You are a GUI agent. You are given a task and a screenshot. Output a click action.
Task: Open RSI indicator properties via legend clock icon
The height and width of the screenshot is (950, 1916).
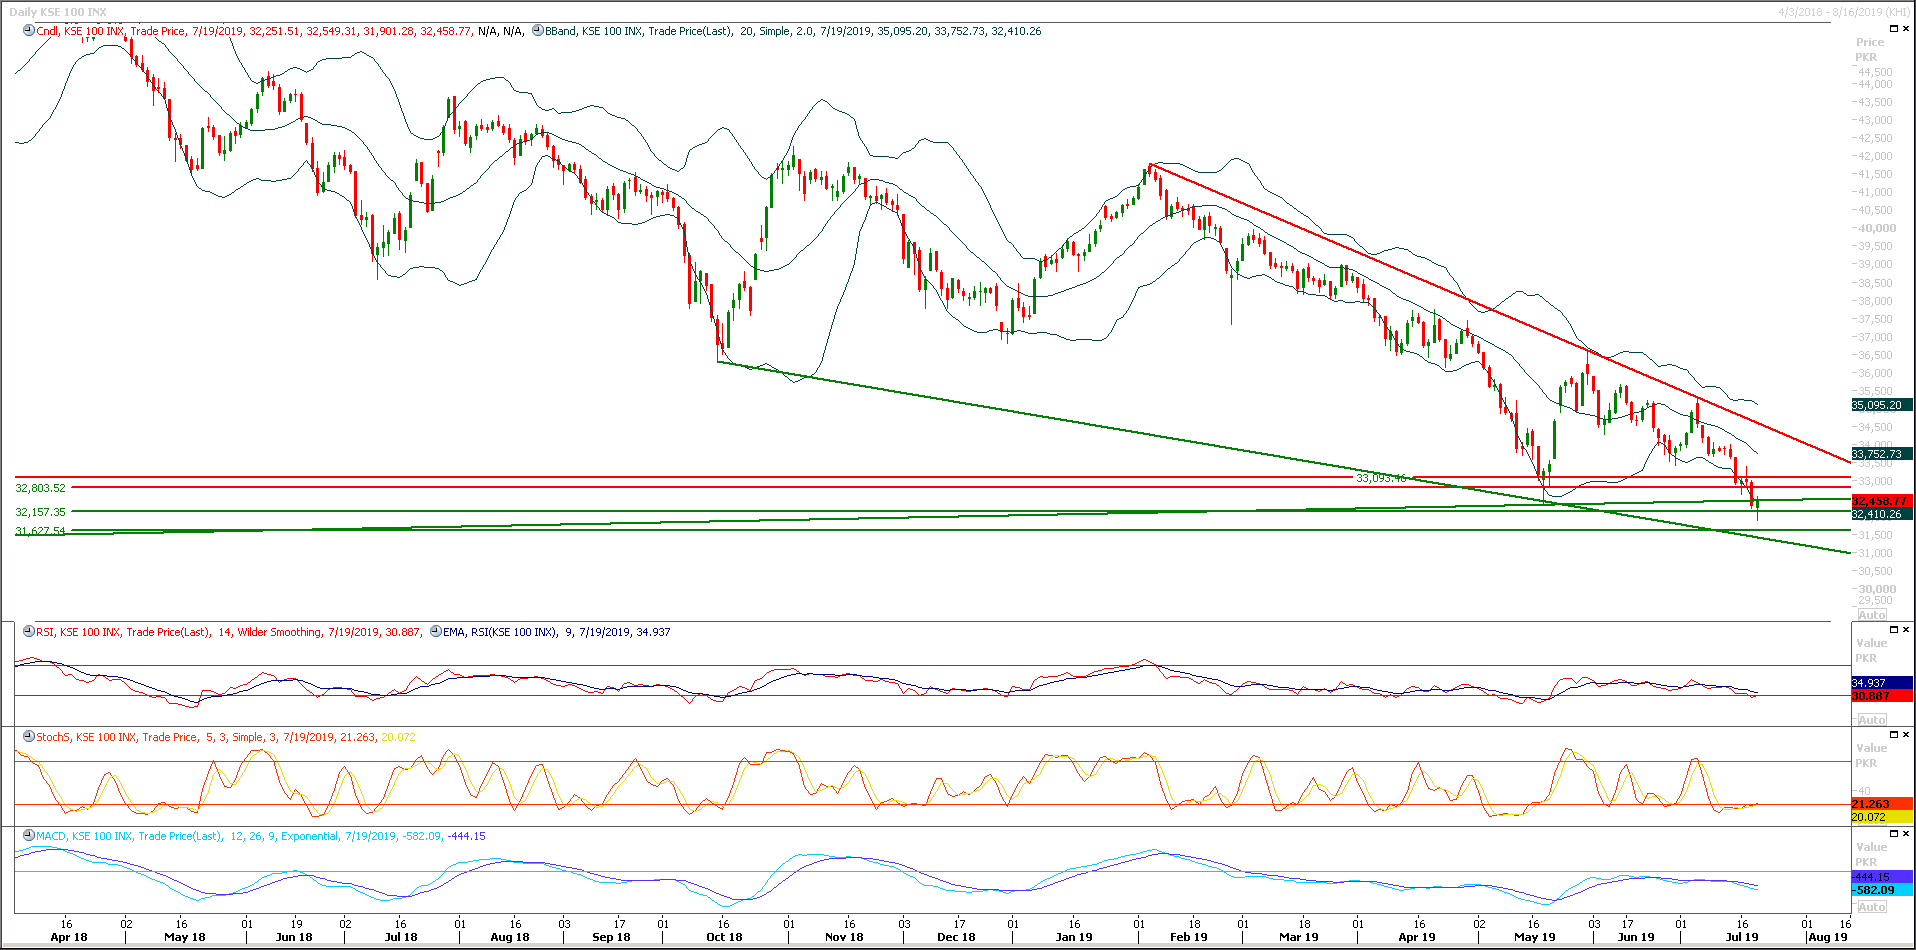(27, 632)
